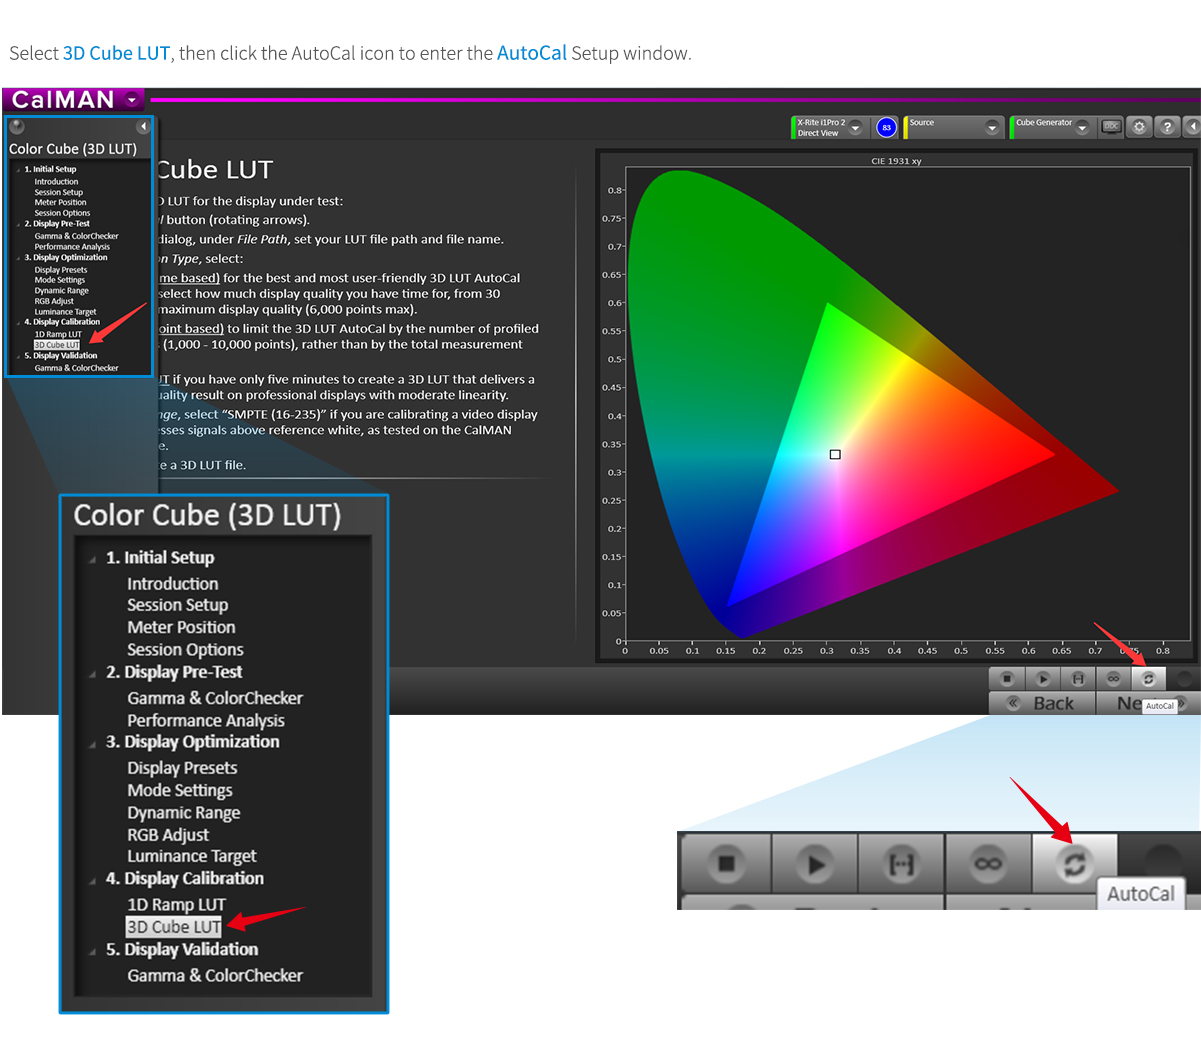Select 3D Cube LUT in the small workflow panel
Image resolution: width=1201 pixels, height=1039 pixels.
coord(57,345)
